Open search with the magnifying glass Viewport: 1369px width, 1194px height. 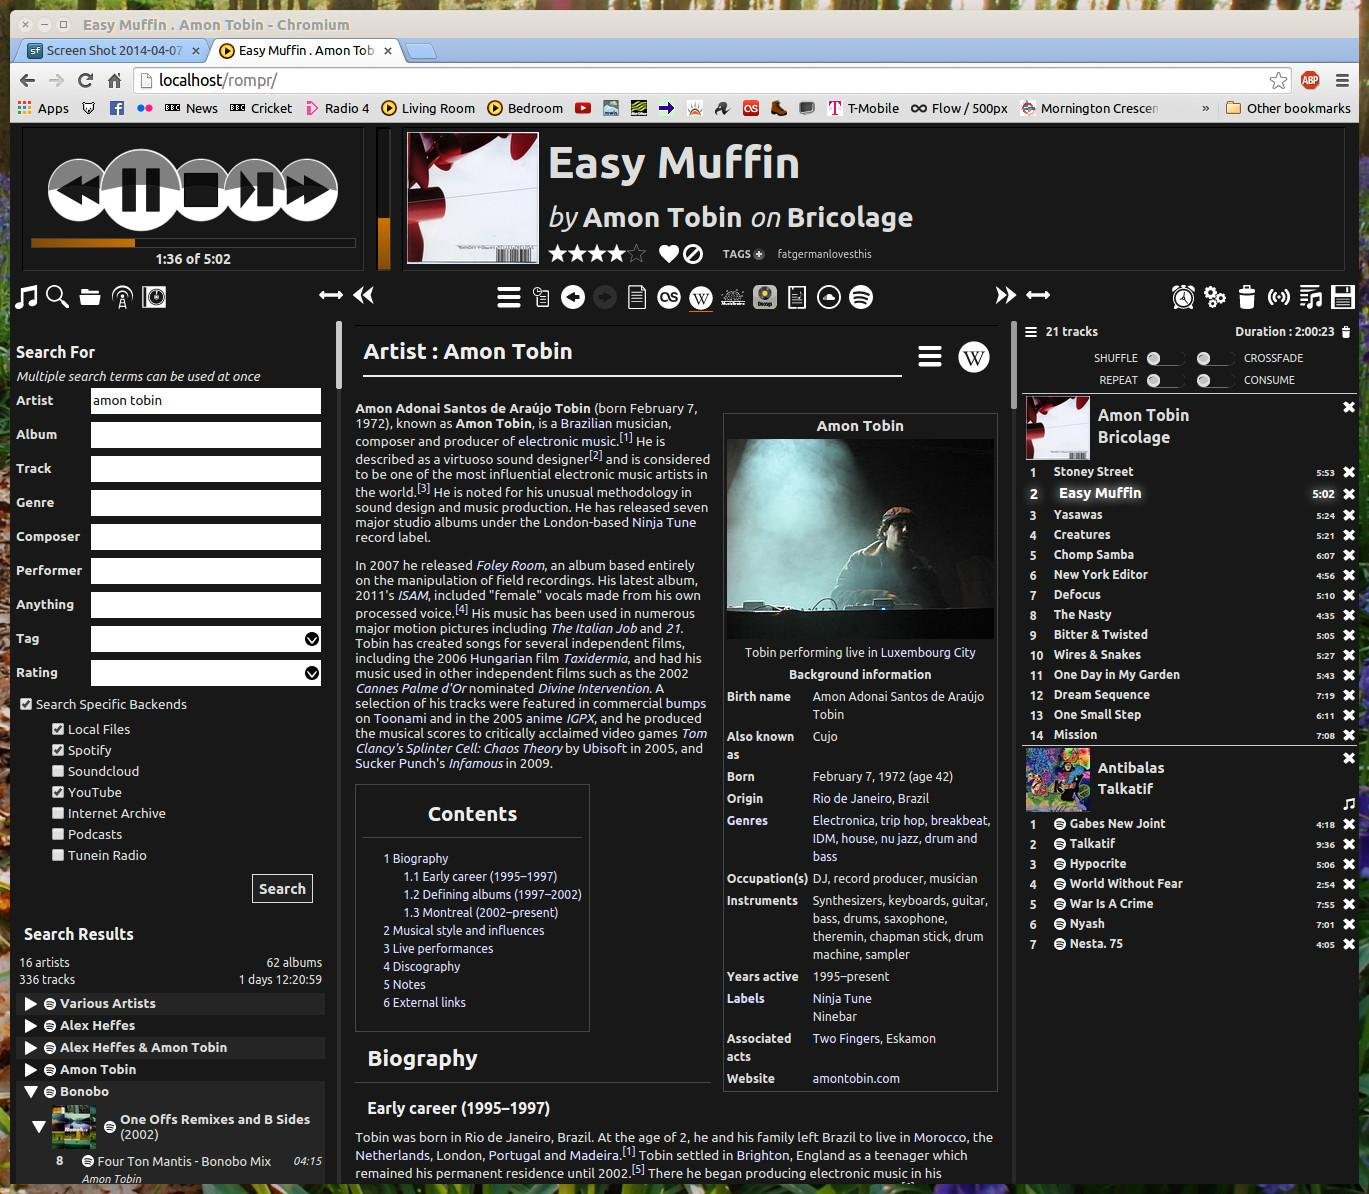click(57, 297)
